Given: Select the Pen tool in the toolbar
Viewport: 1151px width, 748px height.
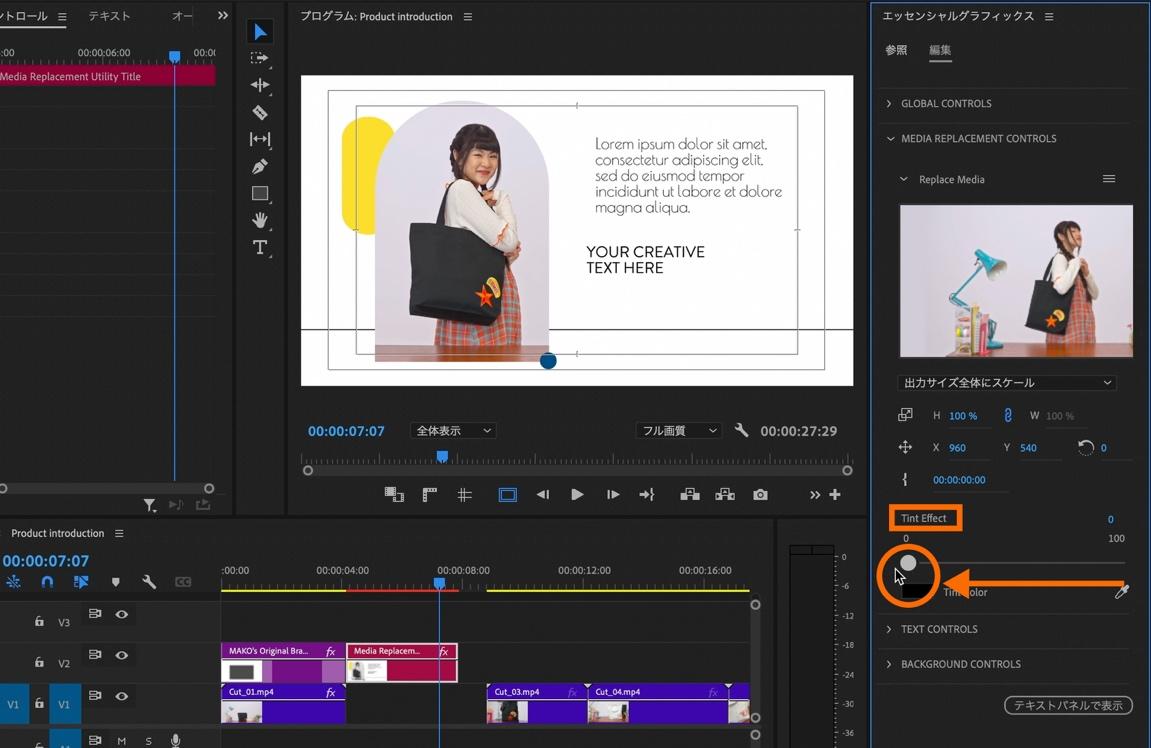Looking at the screenshot, I should click(260, 166).
